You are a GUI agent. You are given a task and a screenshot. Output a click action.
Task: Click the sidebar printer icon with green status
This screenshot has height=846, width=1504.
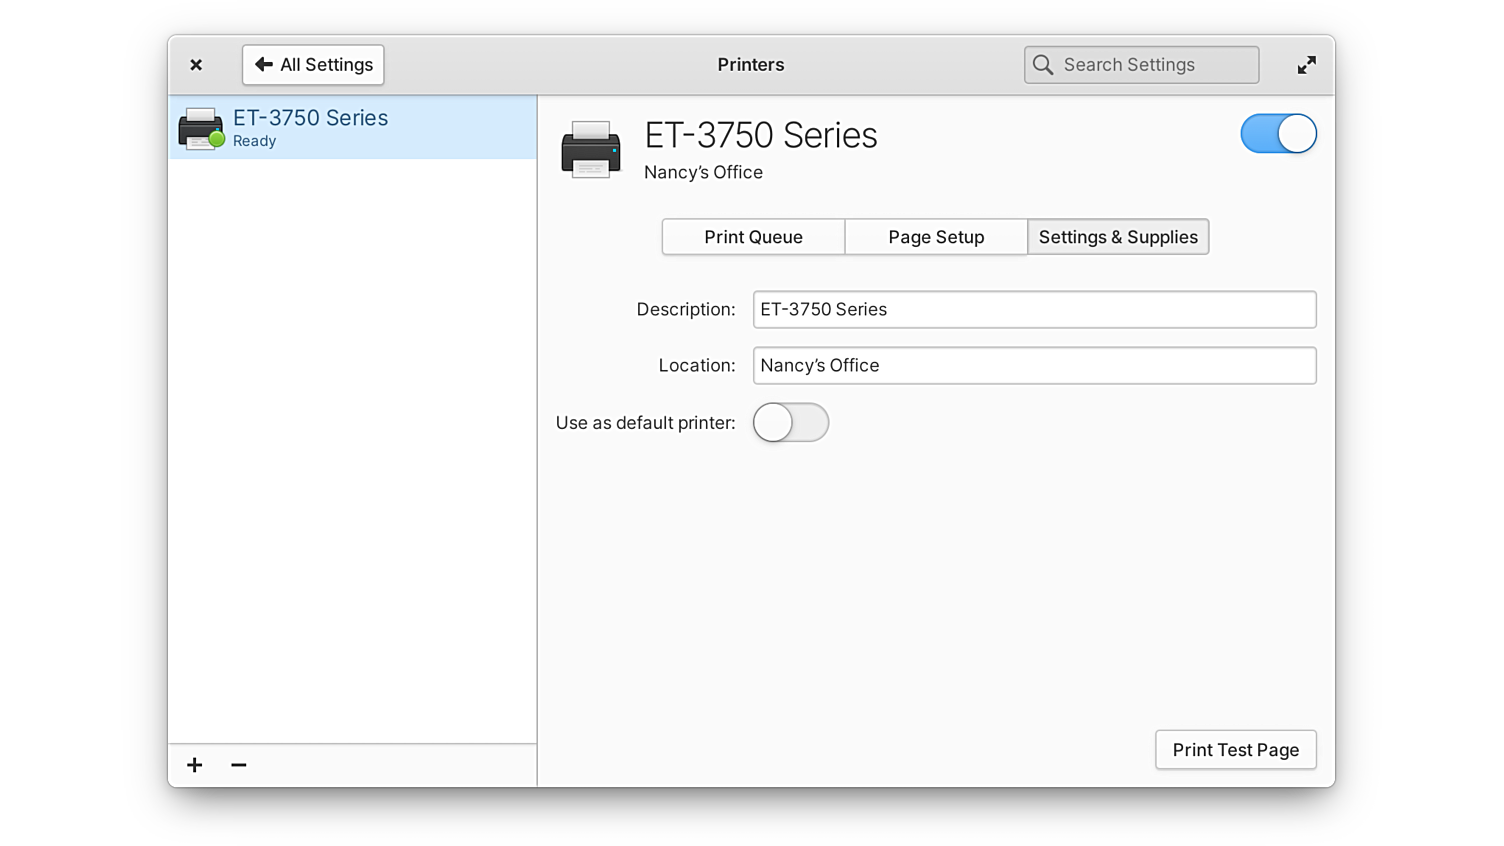[x=201, y=128]
